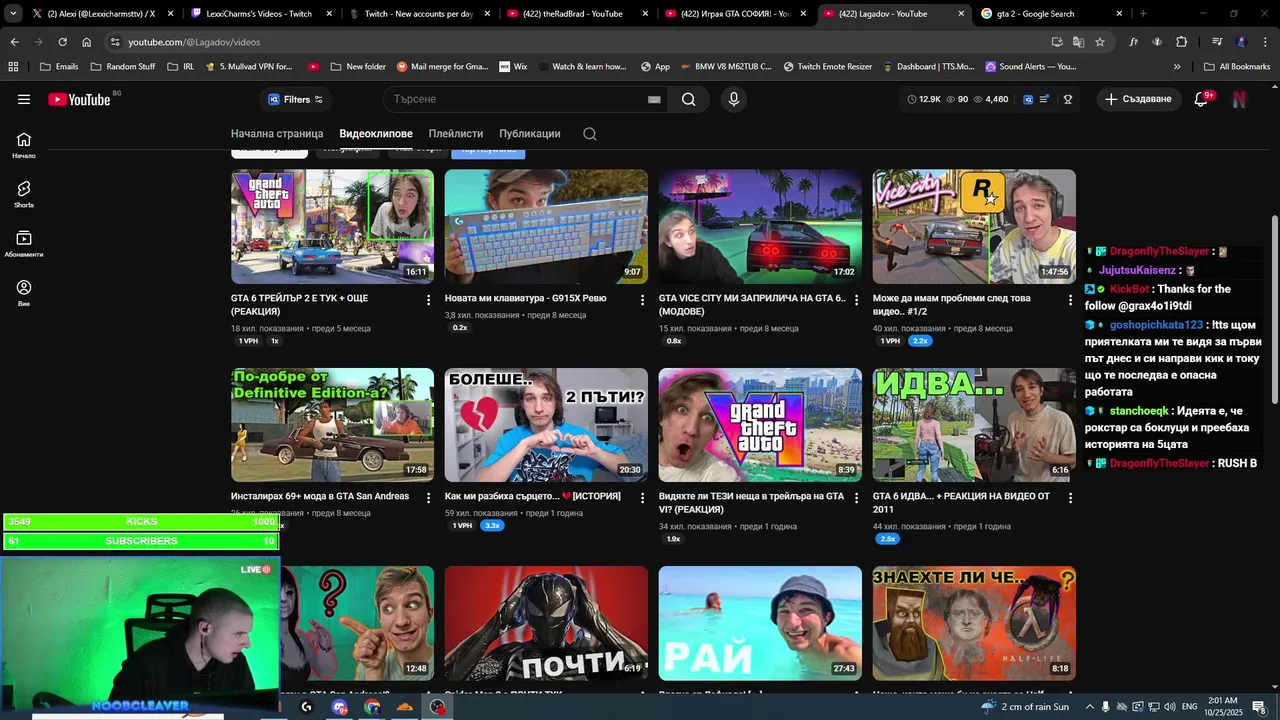Bookmark this page with star icon
The width and height of the screenshot is (1280, 720).
(1100, 42)
